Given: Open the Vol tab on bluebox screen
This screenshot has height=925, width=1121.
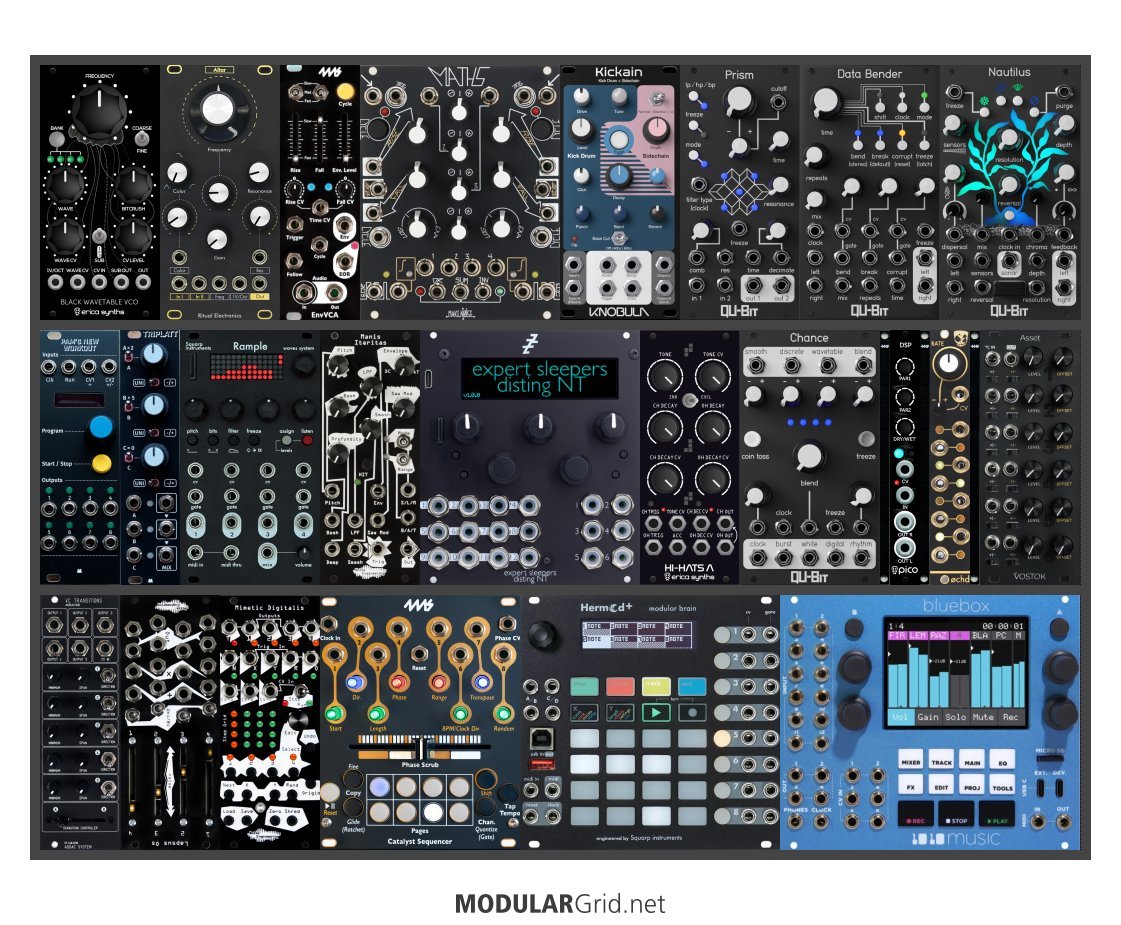Looking at the screenshot, I should click(901, 716).
